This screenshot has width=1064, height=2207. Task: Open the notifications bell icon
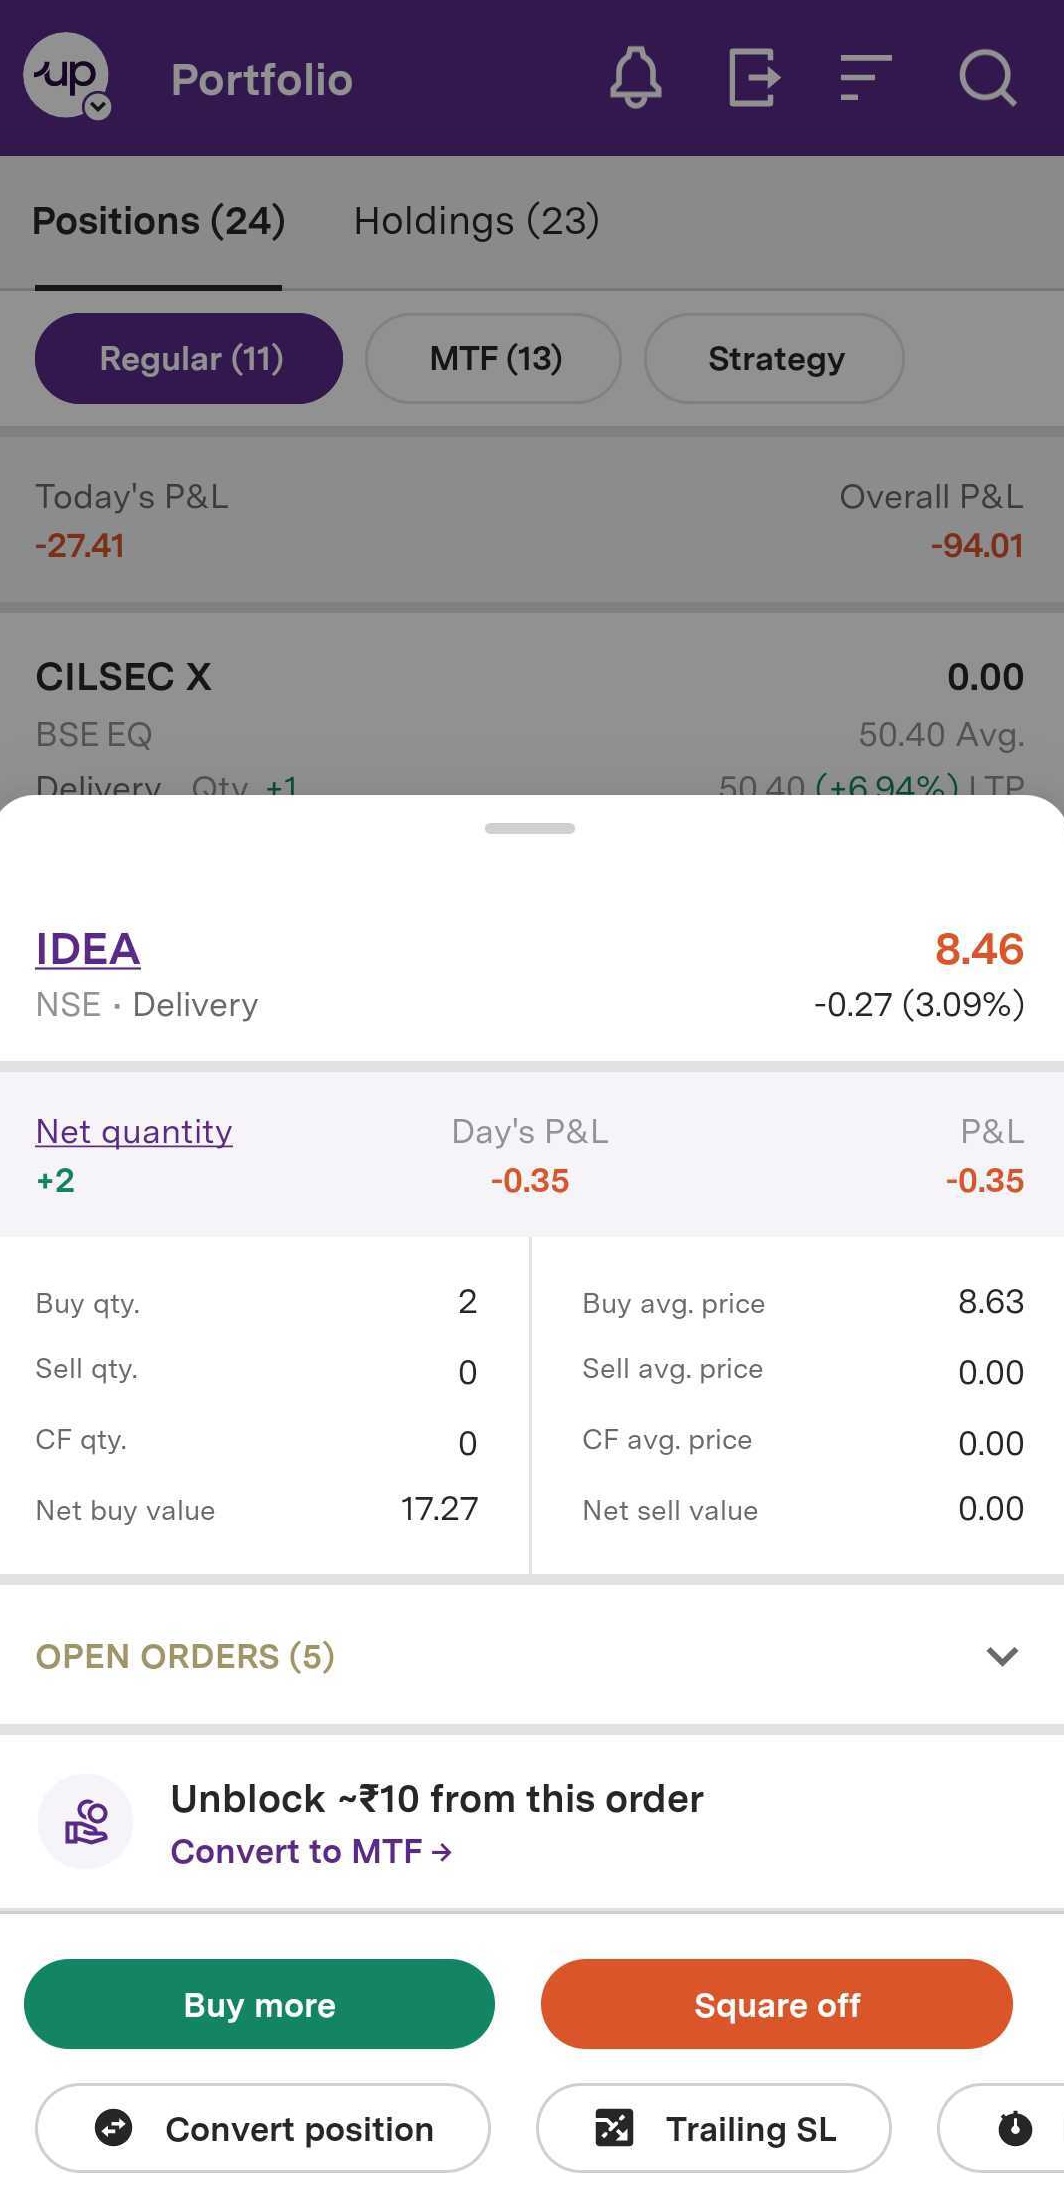pos(636,78)
